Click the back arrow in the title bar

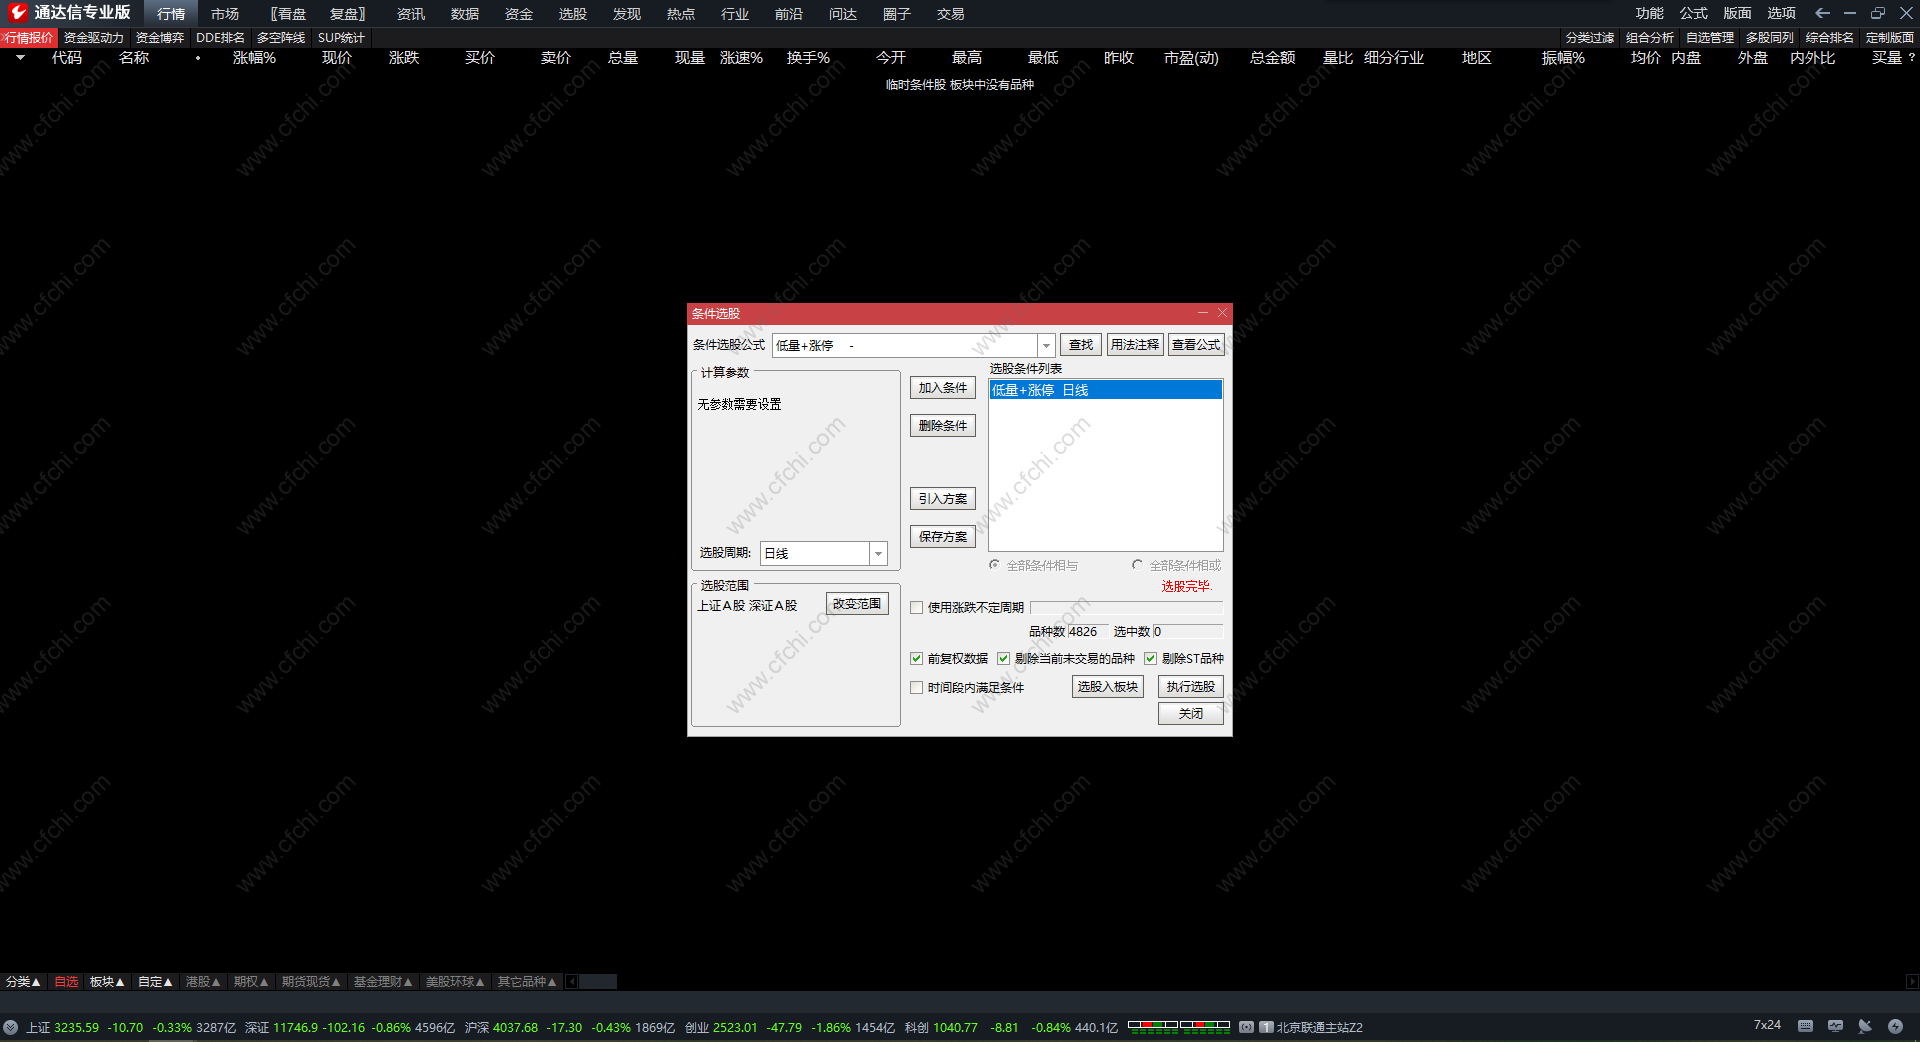(1822, 13)
